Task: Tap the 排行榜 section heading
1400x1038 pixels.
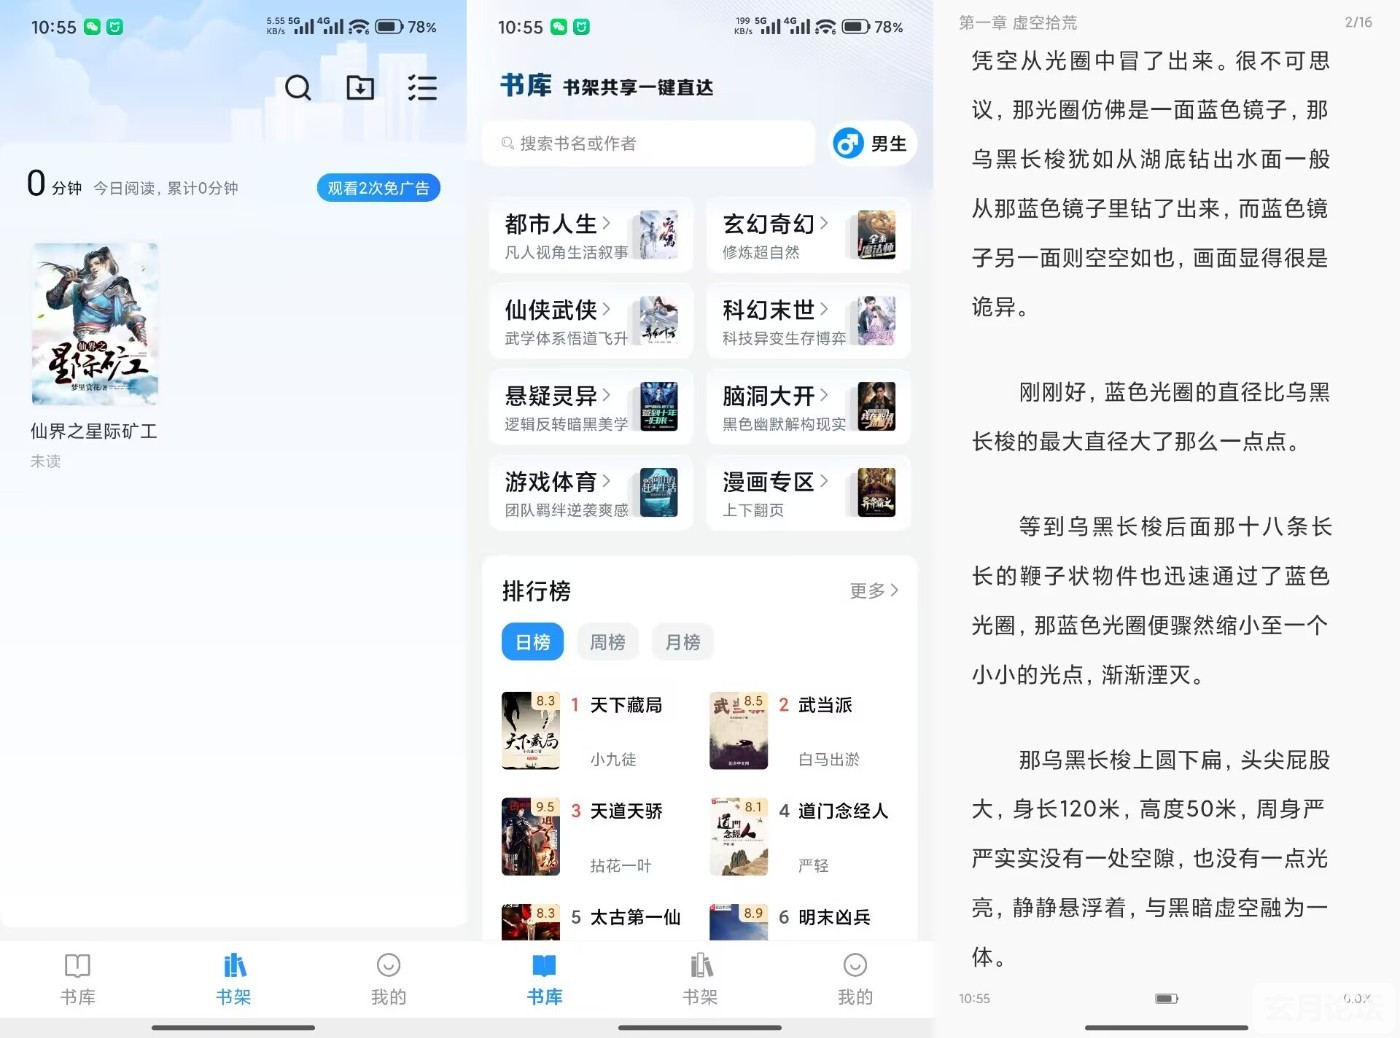Action: pyautogui.click(x=536, y=591)
